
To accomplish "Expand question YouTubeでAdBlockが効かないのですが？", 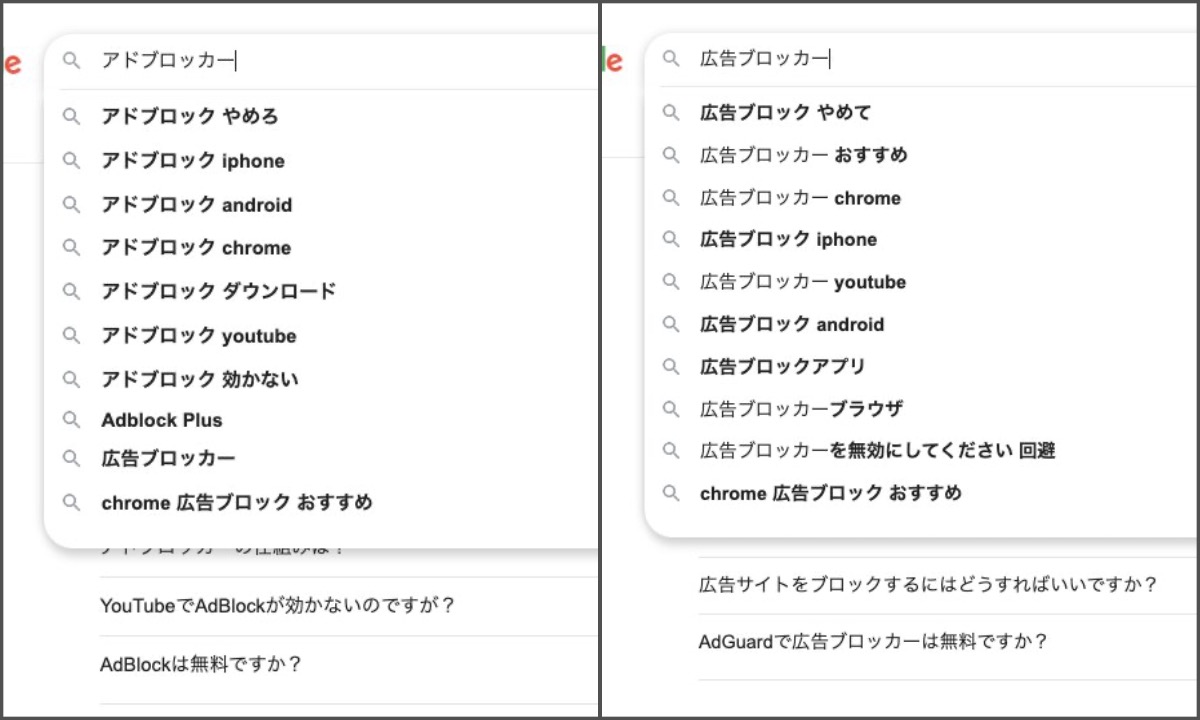I will (x=278, y=606).
